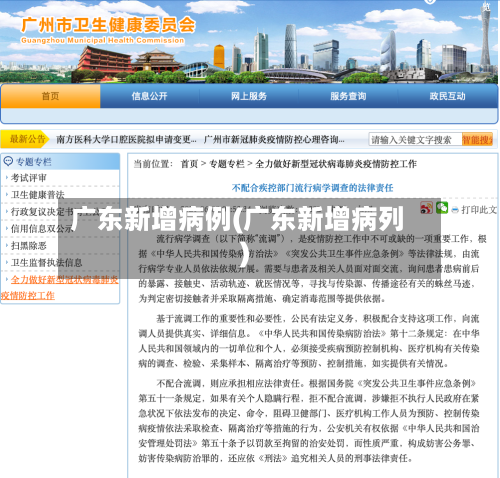Viewport: 500px width, 478px height.
Task: Share article via Weibo icon
Action: pyautogui.click(x=426, y=208)
